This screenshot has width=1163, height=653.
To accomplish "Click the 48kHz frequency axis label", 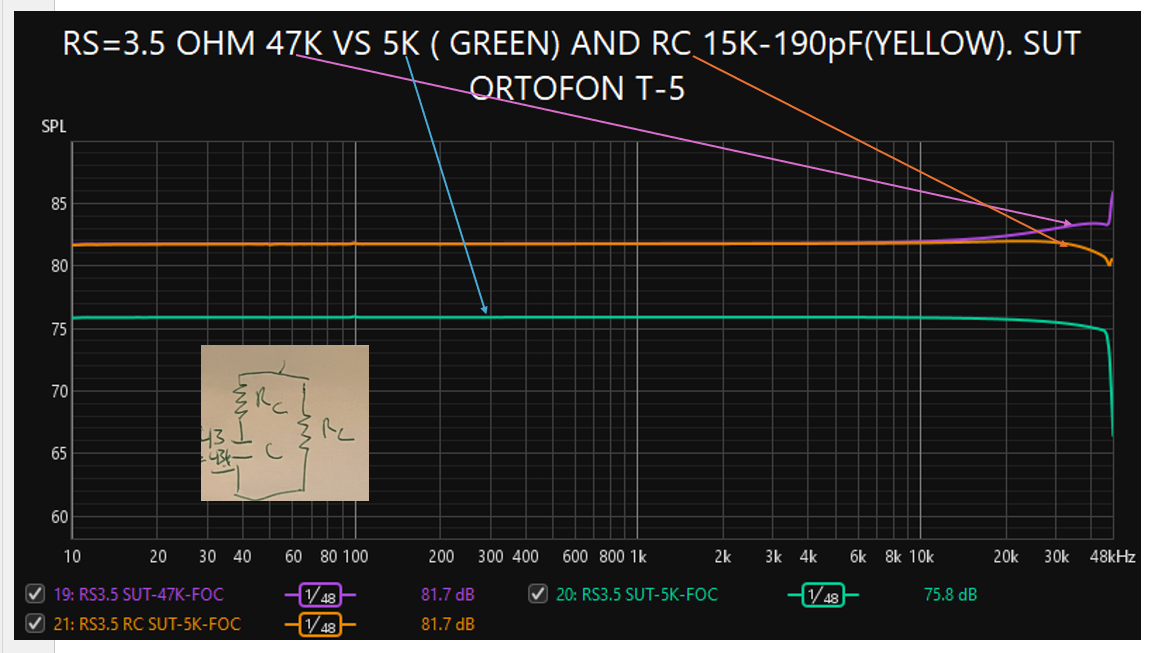I will point(1112,557).
